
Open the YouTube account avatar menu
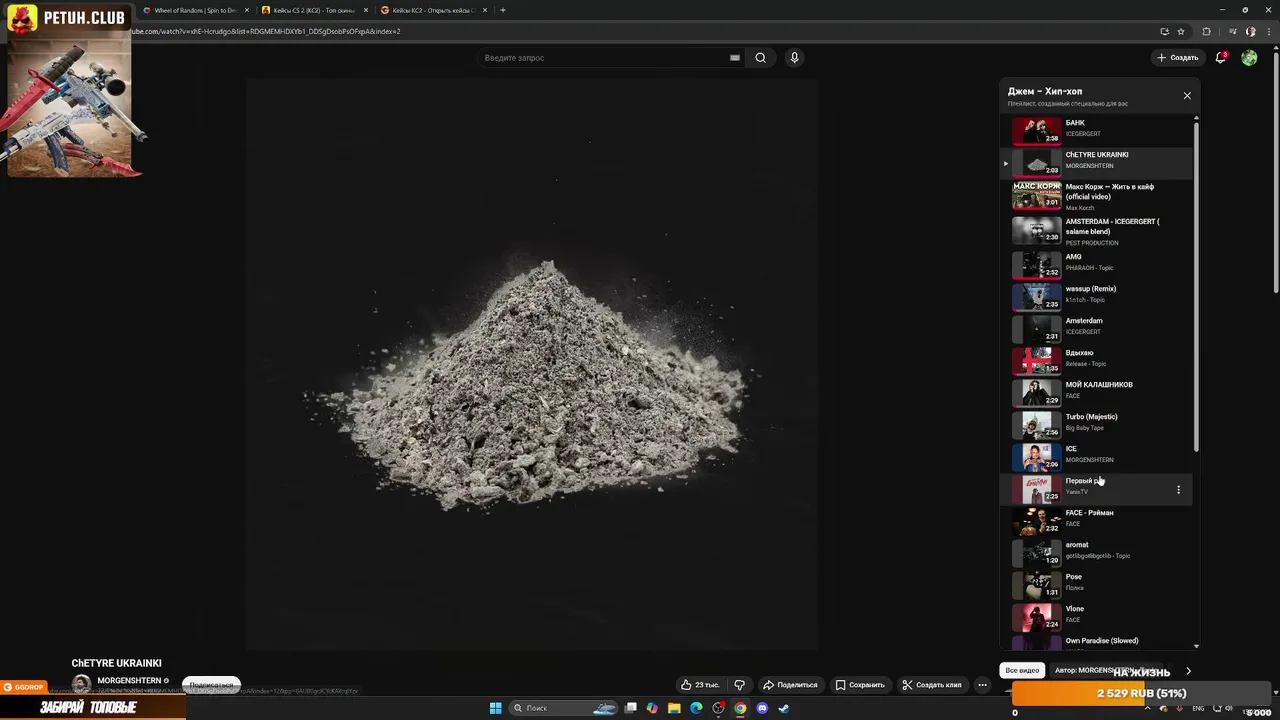1249,58
